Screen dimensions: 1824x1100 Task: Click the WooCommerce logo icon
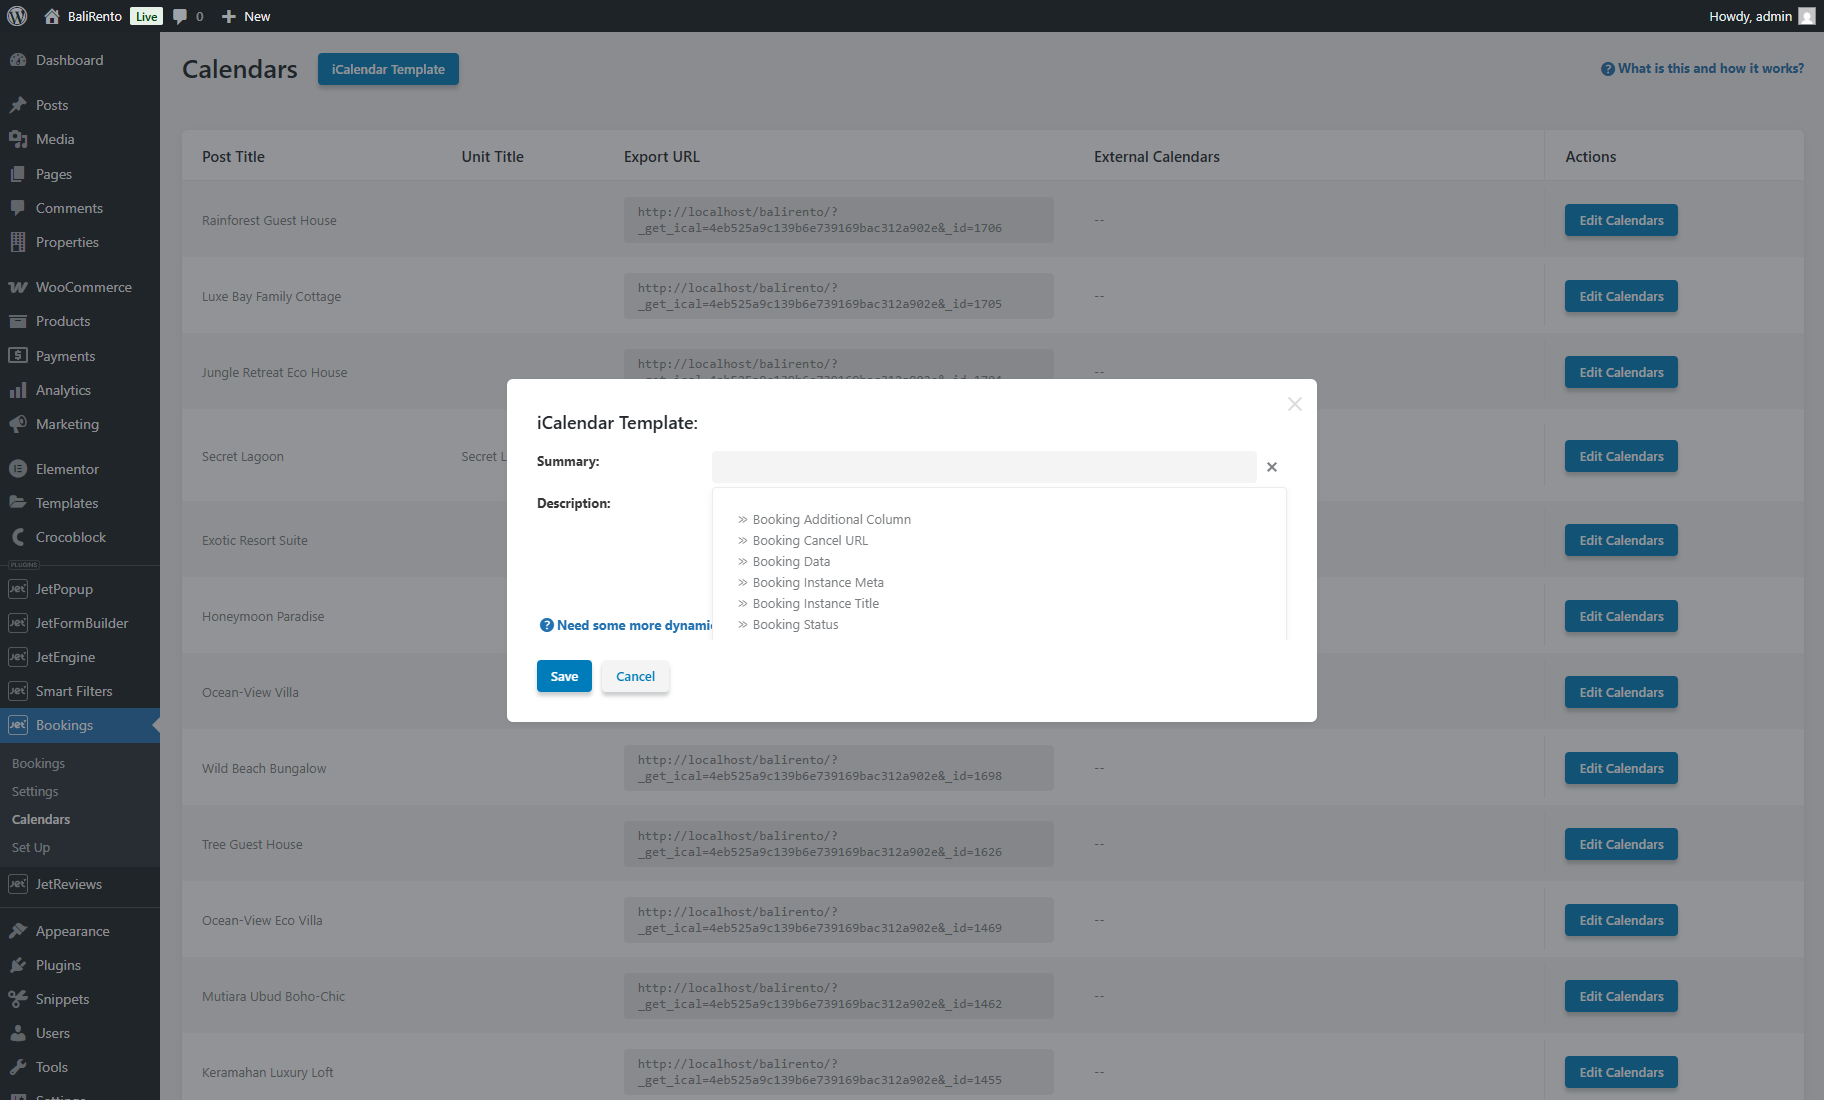click(x=18, y=287)
